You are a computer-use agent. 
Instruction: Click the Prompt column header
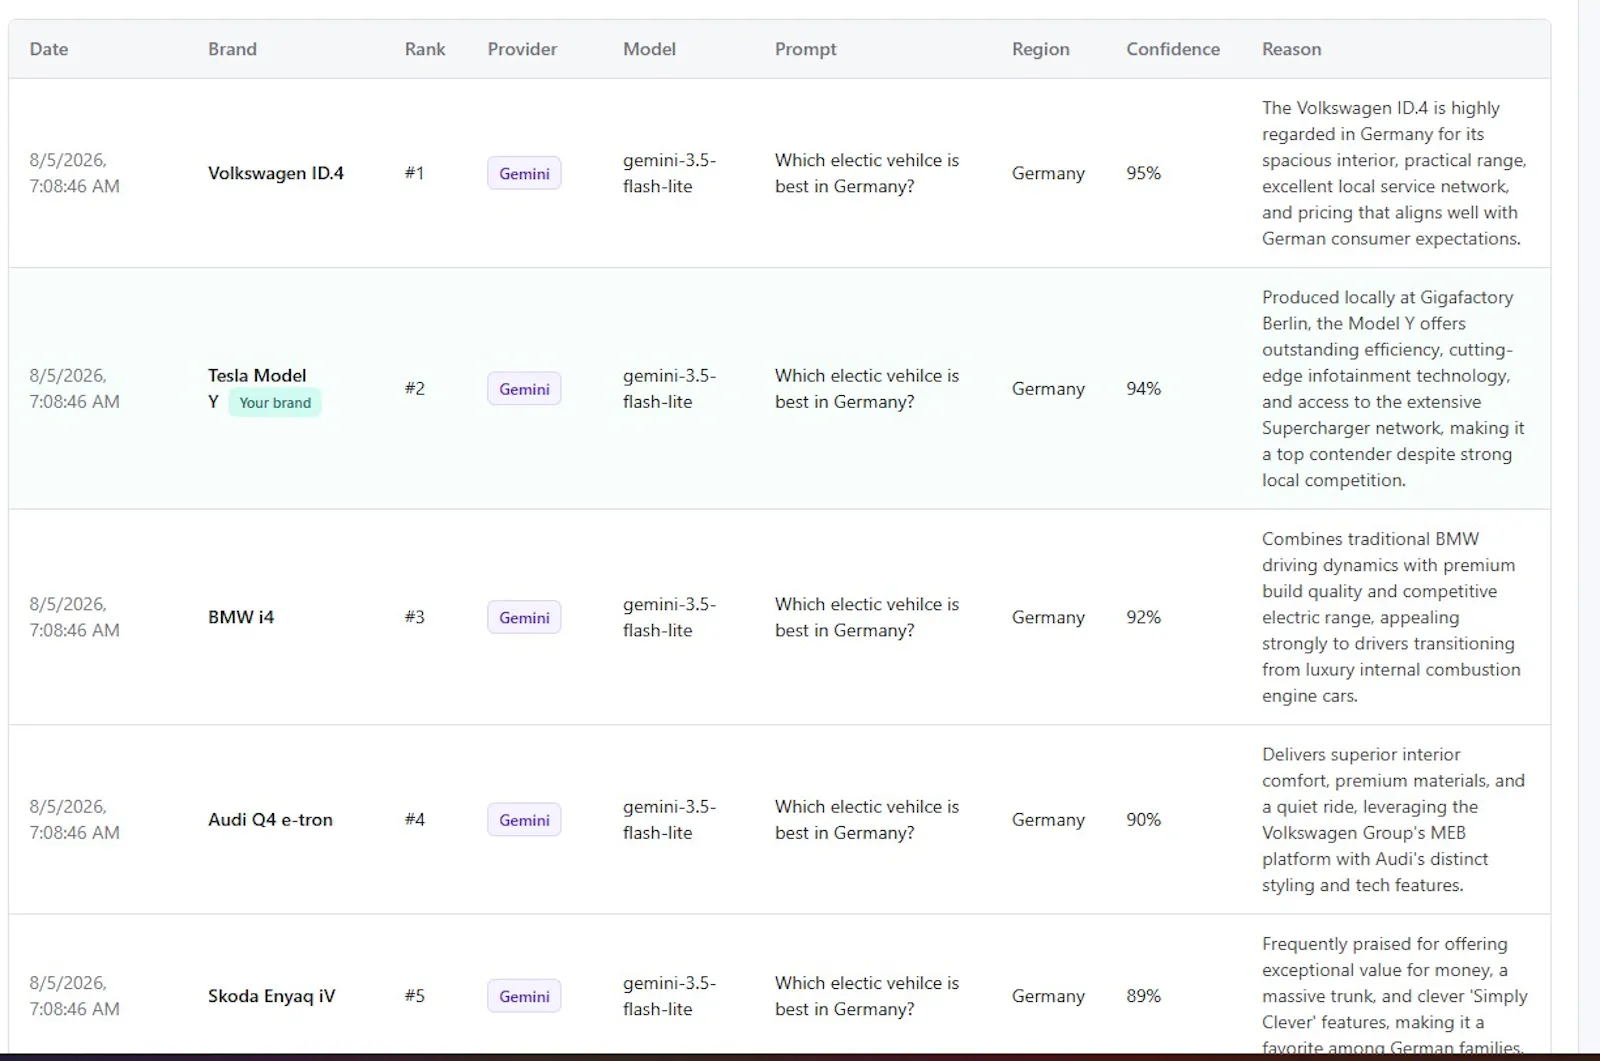pos(805,49)
